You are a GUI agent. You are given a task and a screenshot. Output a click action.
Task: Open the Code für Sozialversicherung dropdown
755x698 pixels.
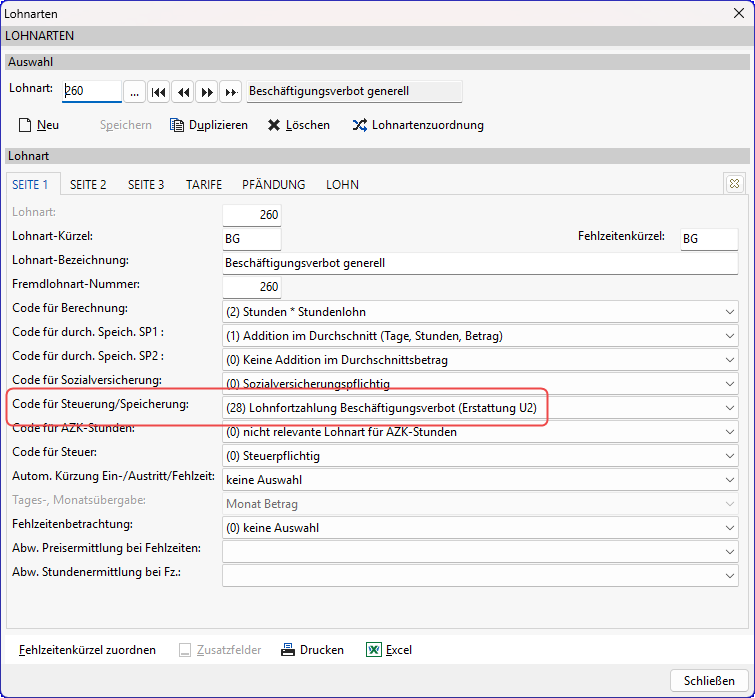(x=729, y=384)
